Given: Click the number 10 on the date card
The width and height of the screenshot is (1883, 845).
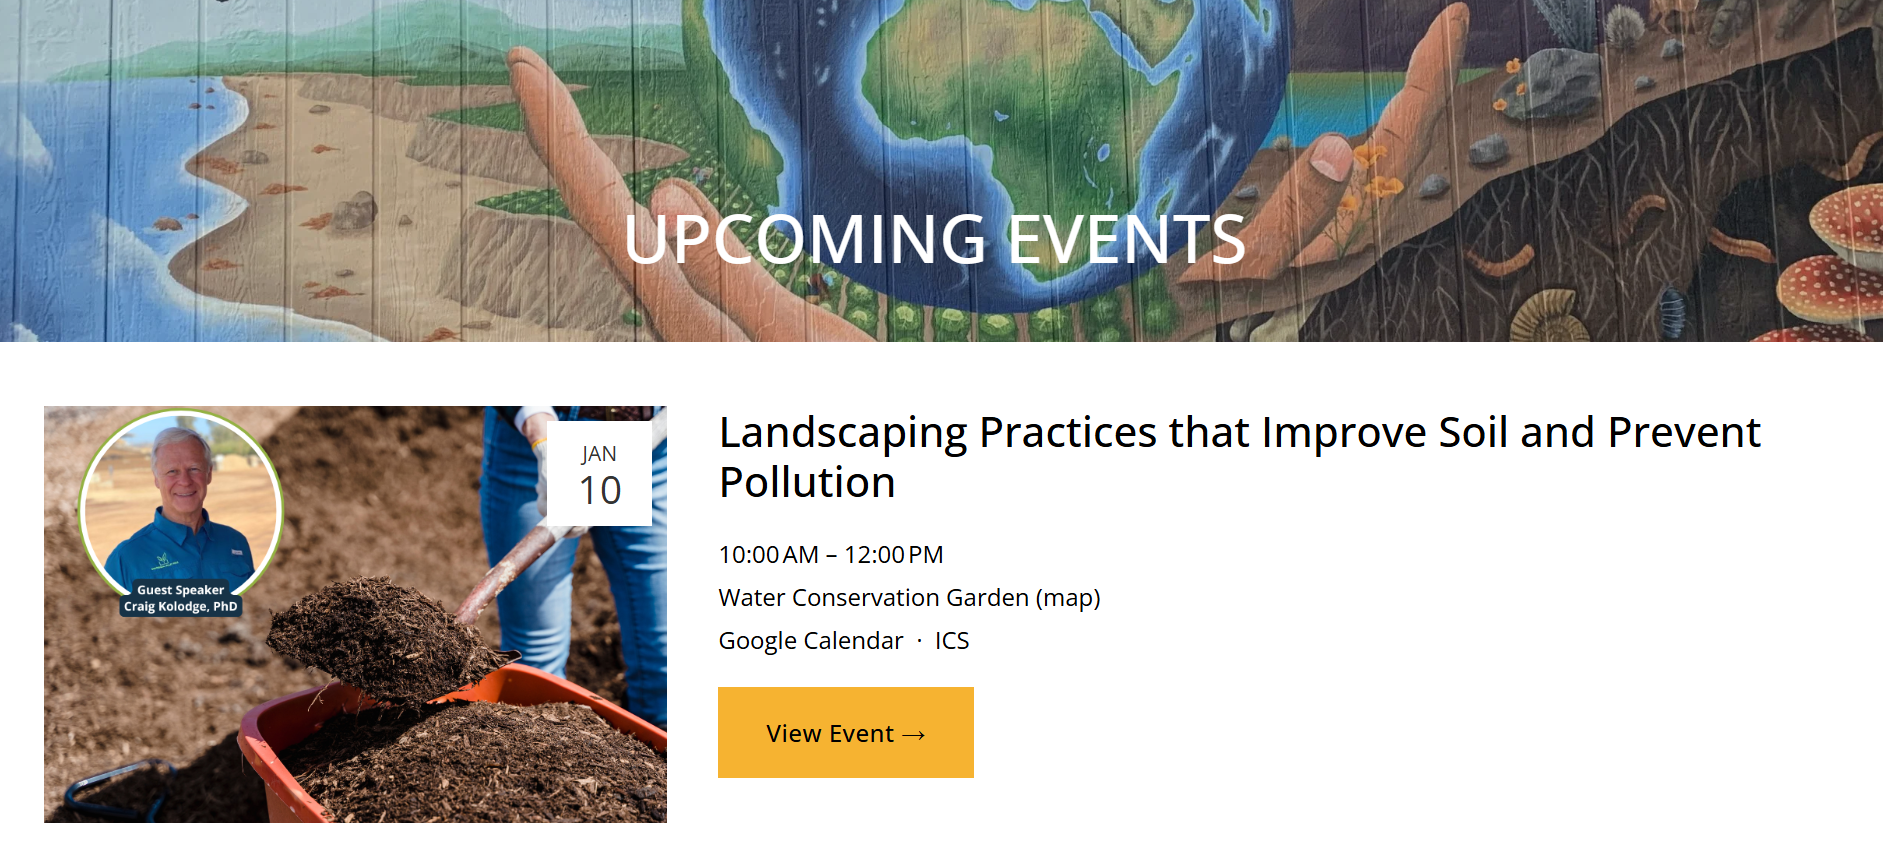Looking at the screenshot, I should point(599,491).
